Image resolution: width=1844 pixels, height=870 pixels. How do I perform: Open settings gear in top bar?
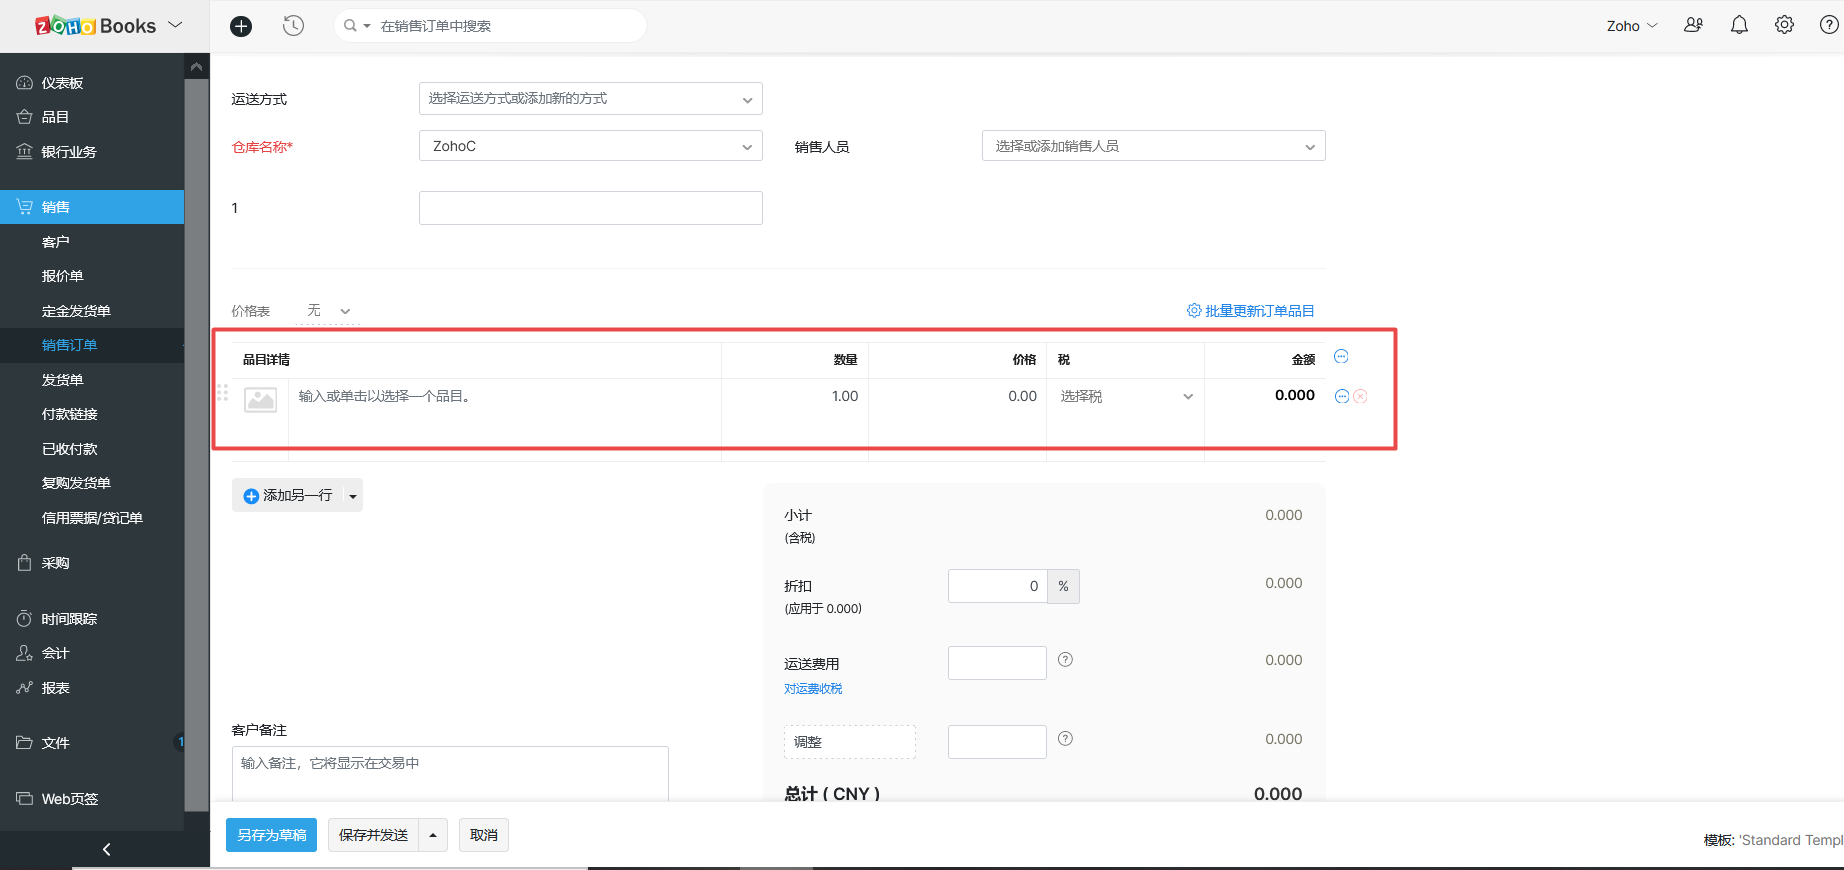pos(1784,26)
